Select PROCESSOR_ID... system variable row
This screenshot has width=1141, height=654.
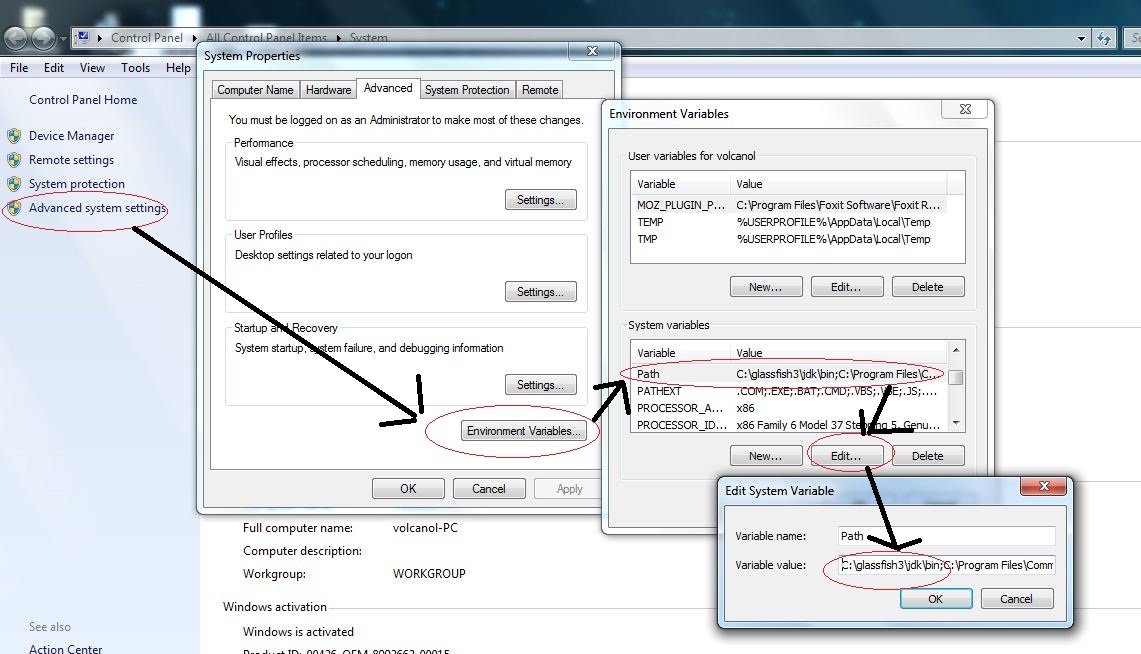pyautogui.click(x=790, y=425)
